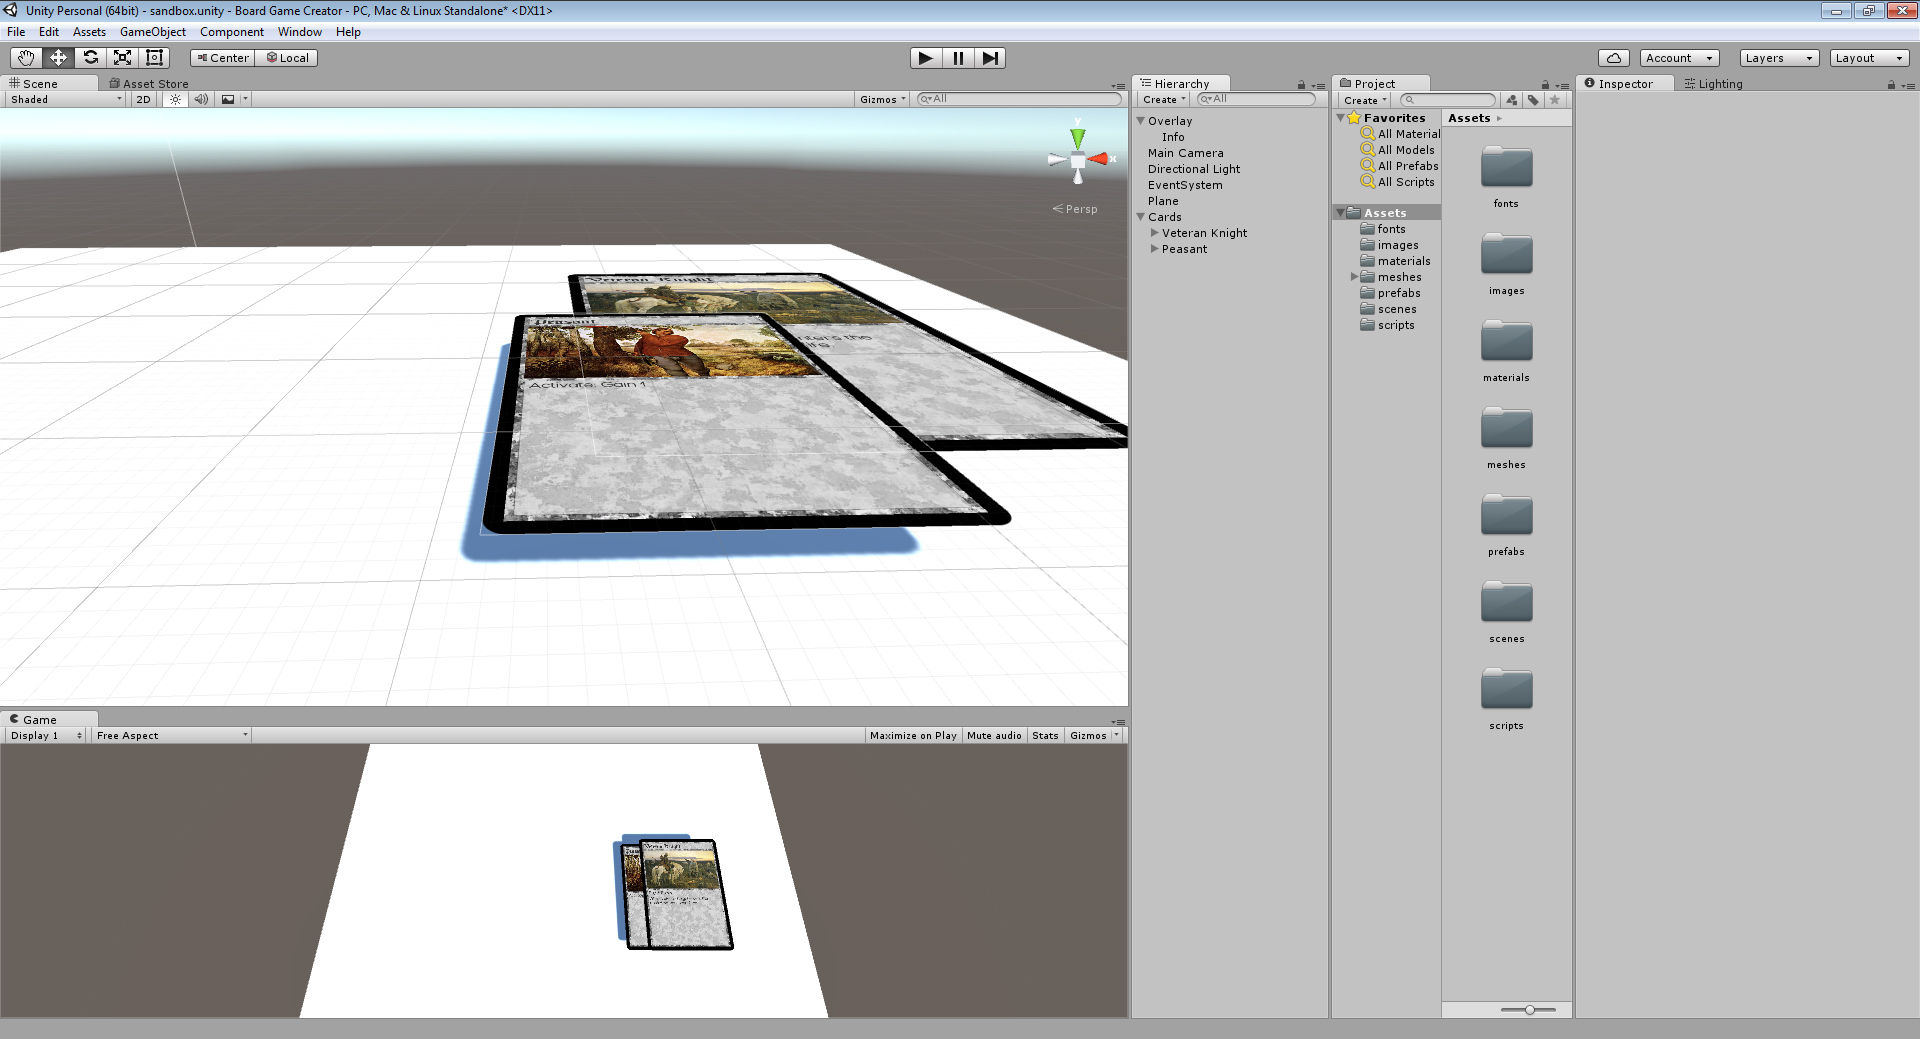Select the Scale tool

pyautogui.click(x=122, y=58)
